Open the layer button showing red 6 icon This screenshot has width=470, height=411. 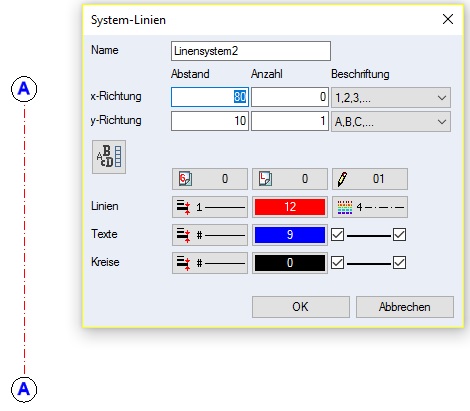coord(210,179)
